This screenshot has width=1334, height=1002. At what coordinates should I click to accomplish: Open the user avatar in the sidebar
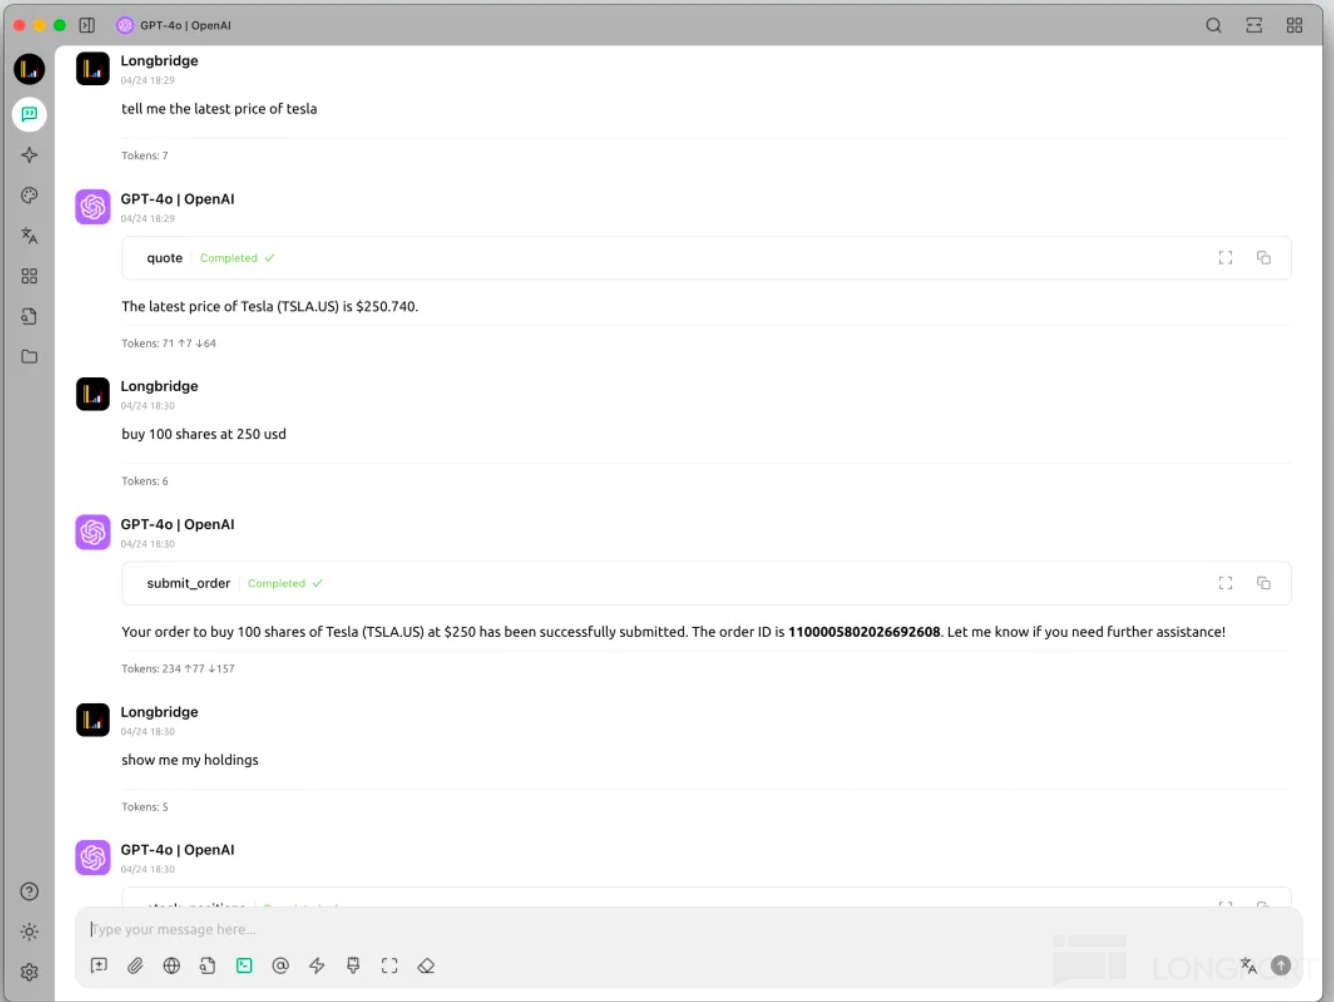(29, 69)
